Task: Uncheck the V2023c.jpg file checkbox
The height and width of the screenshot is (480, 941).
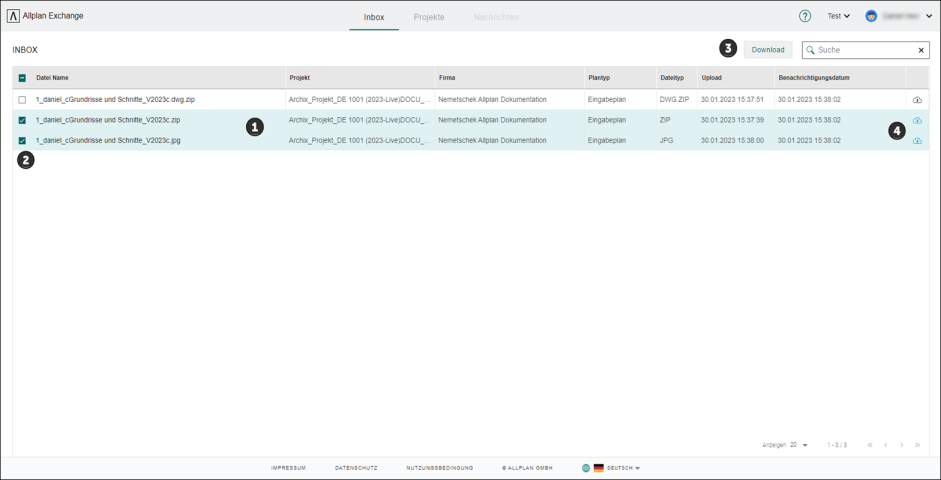Action: (22, 141)
